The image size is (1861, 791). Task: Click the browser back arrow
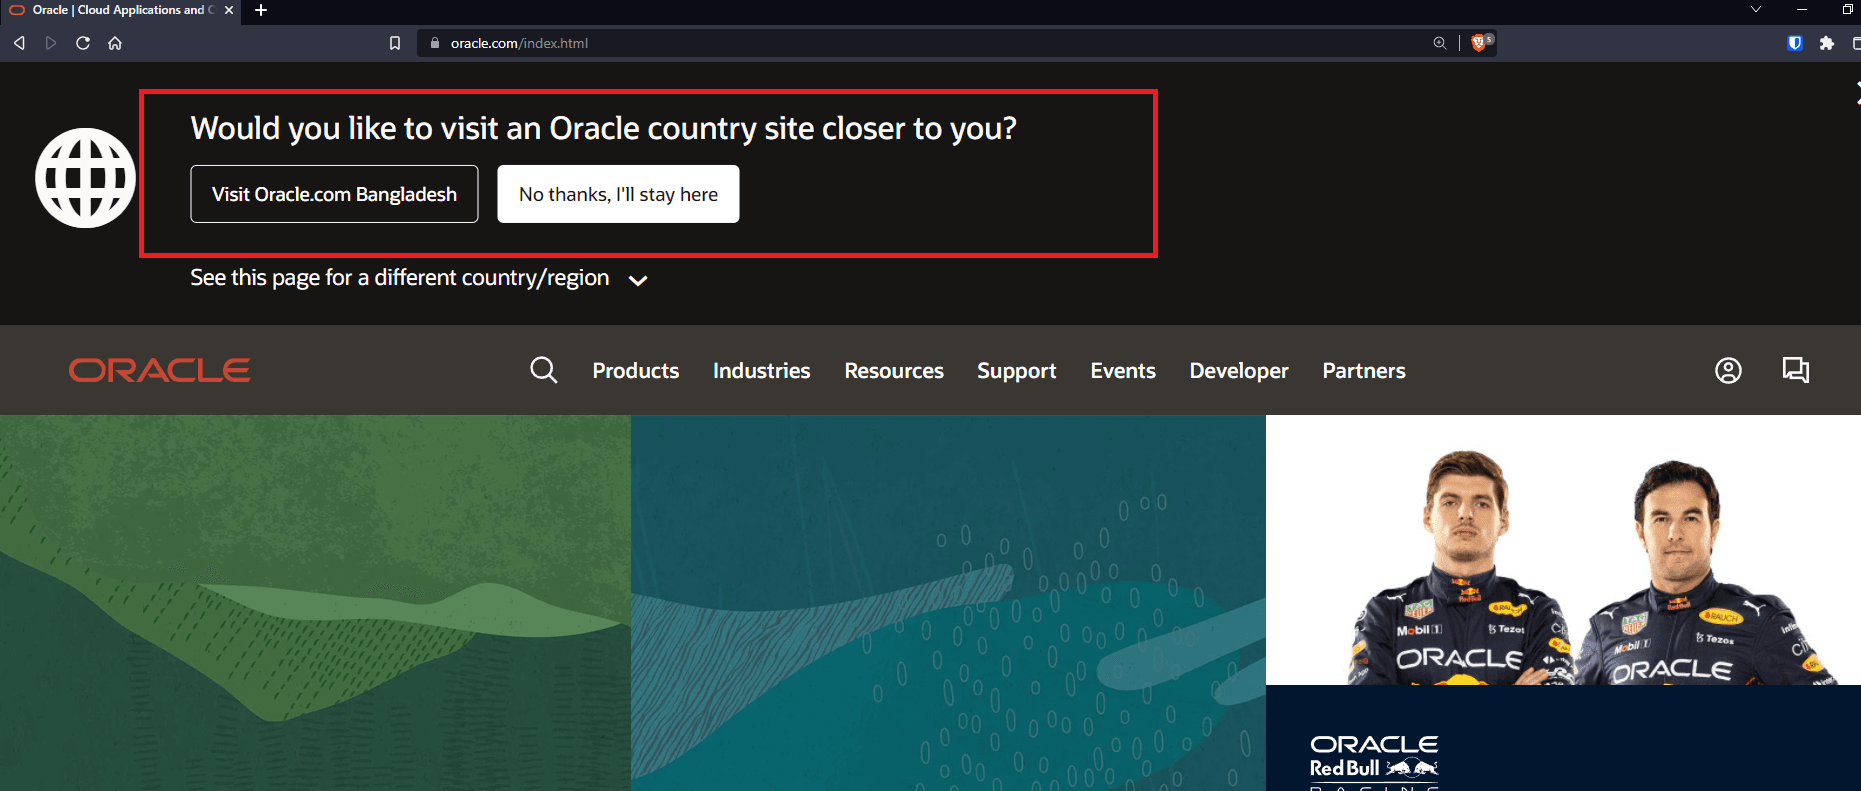pos(19,43)
